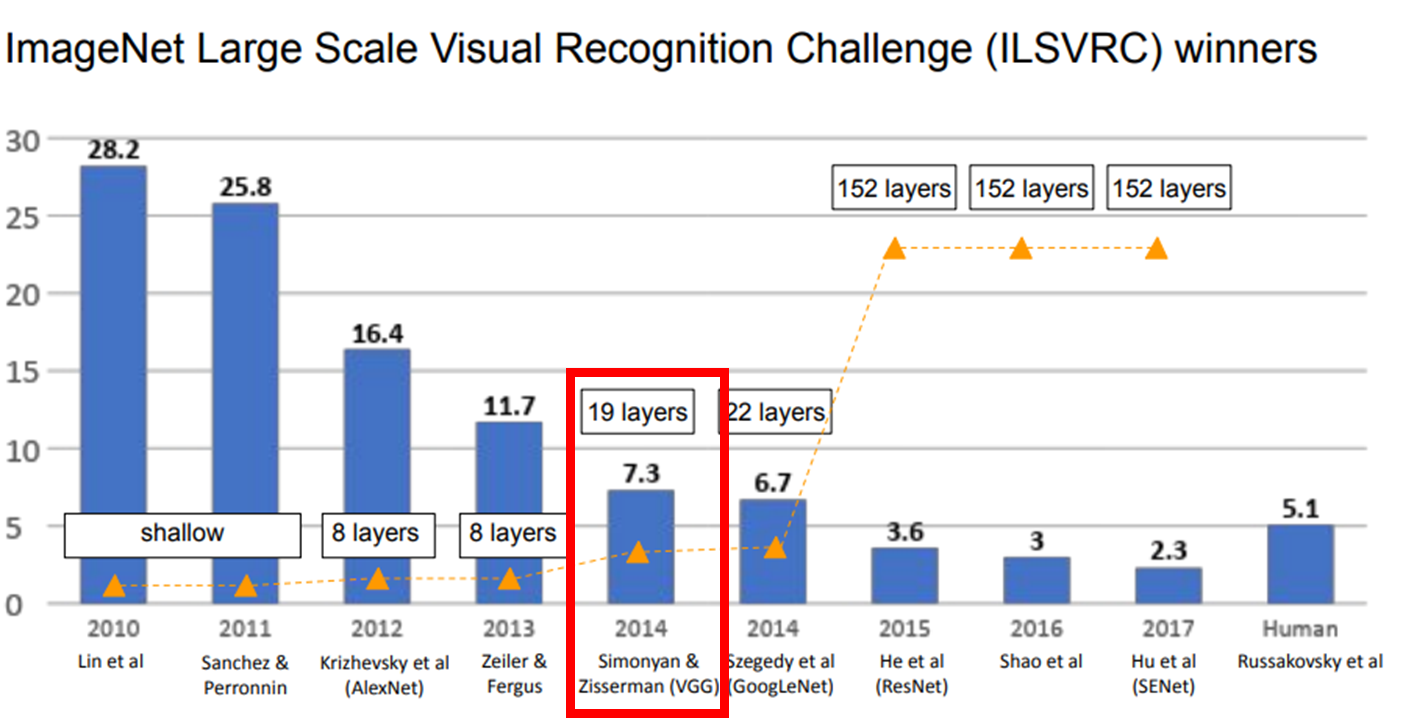Select the VGG blue bar
This screenshot has height=718, width=1403.
point(641,546)
